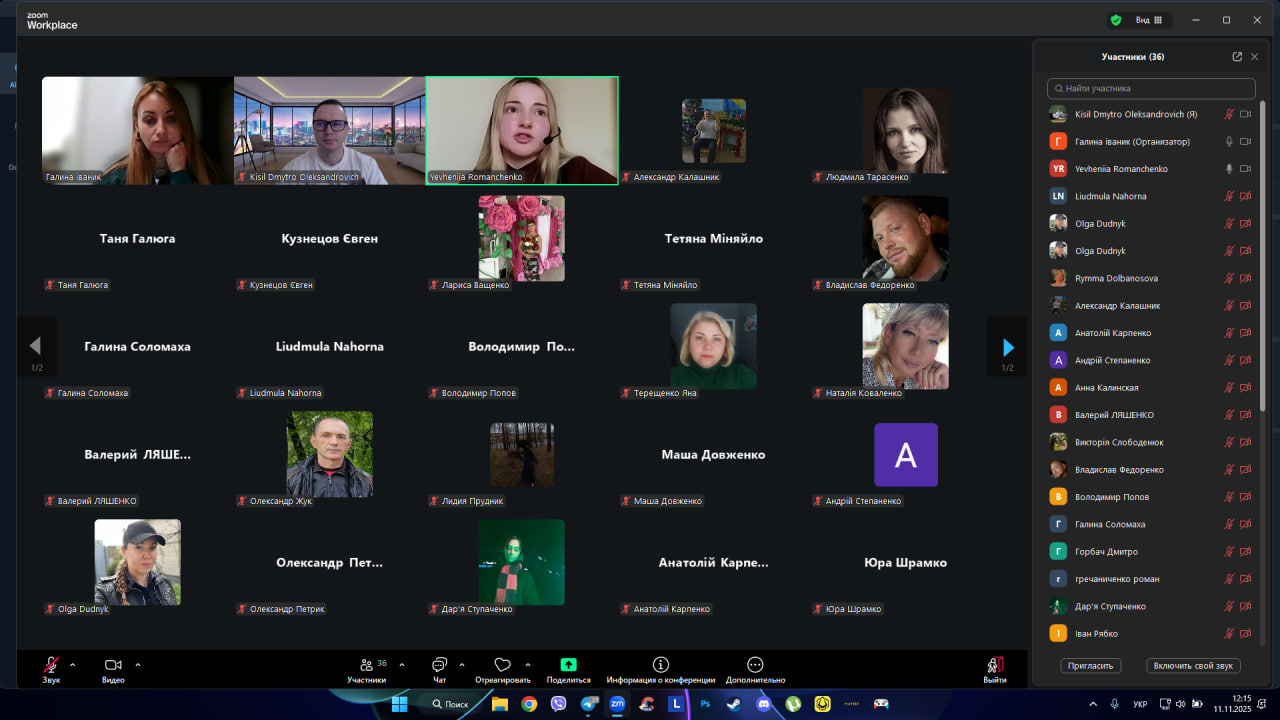Expand the arrow next to Participants
The height and width of the screenshot is (720, 1280).
(x=402, y=664)
